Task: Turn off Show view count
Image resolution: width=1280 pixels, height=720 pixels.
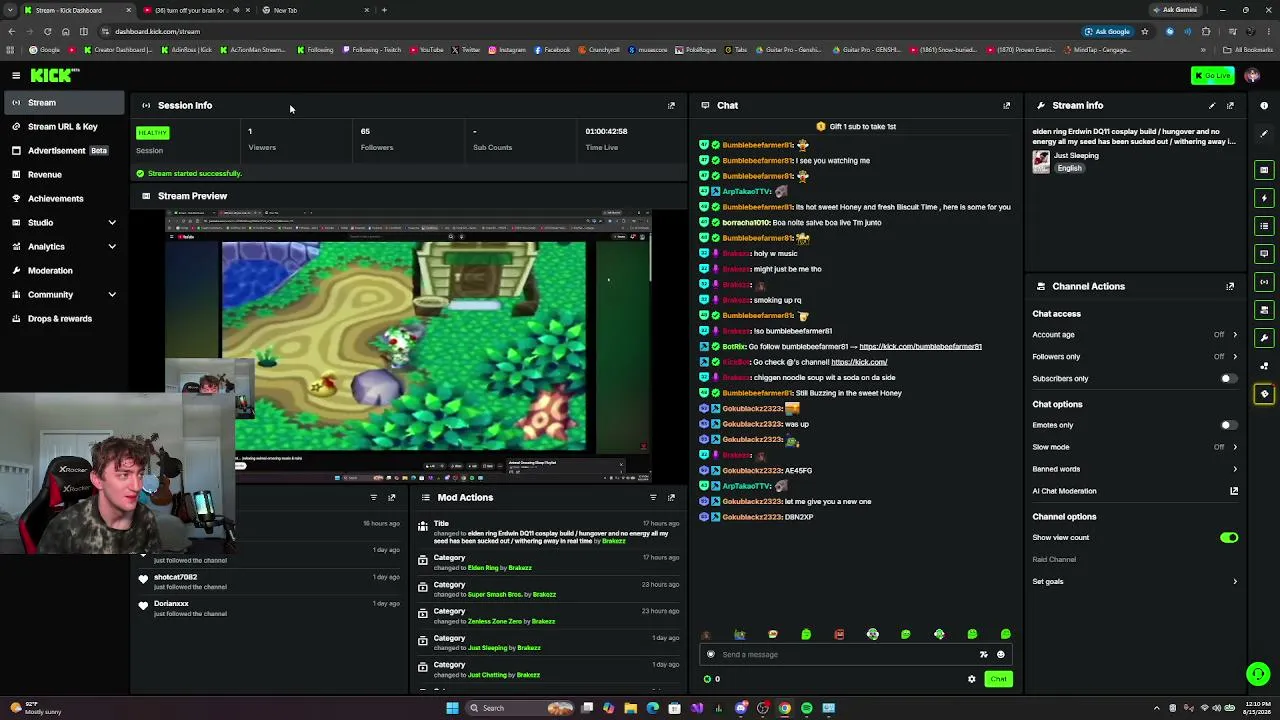Action: coord(1229,538)
